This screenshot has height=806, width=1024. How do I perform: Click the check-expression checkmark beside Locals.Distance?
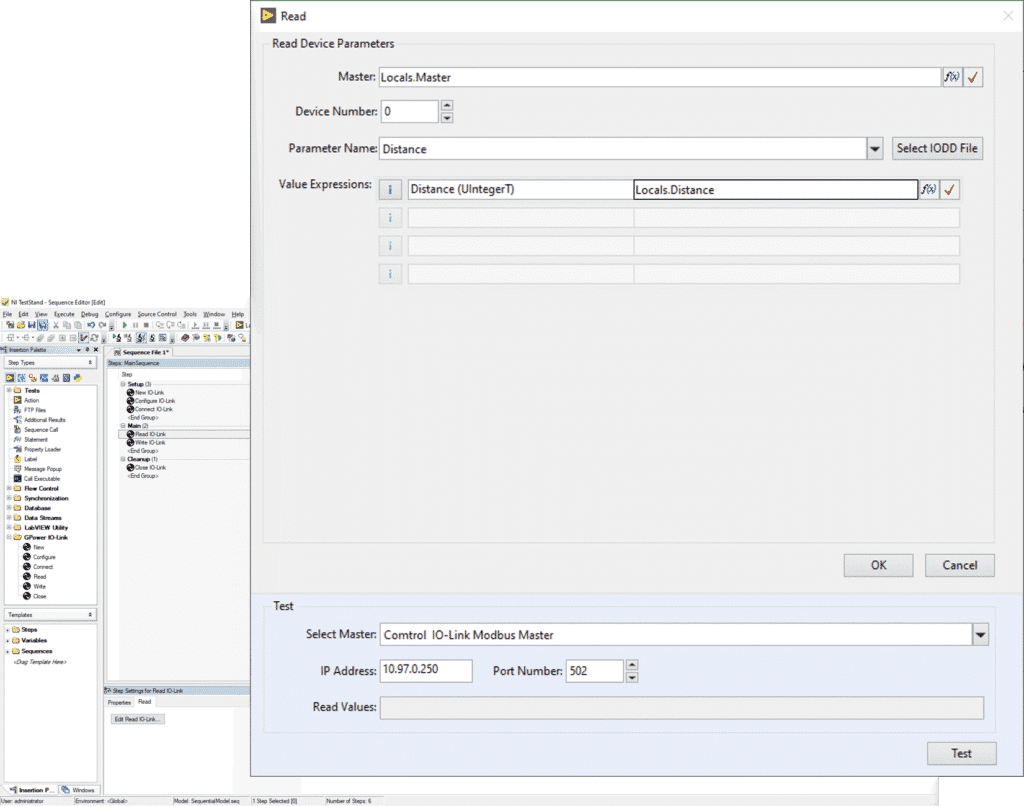coord(950,189)
